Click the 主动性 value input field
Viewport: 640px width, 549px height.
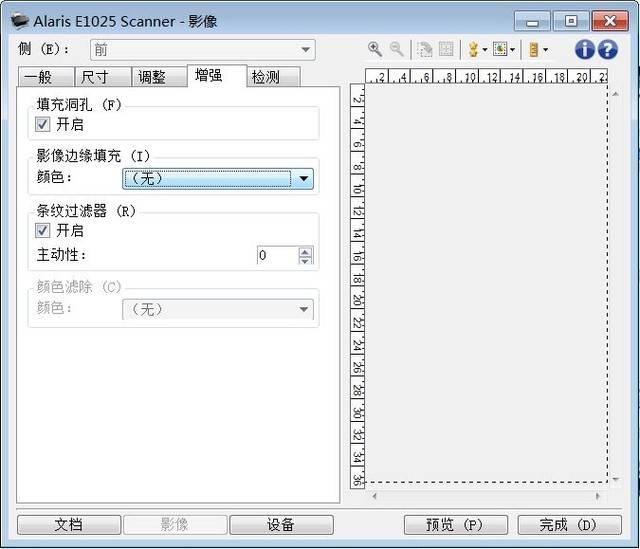(278, 255)
